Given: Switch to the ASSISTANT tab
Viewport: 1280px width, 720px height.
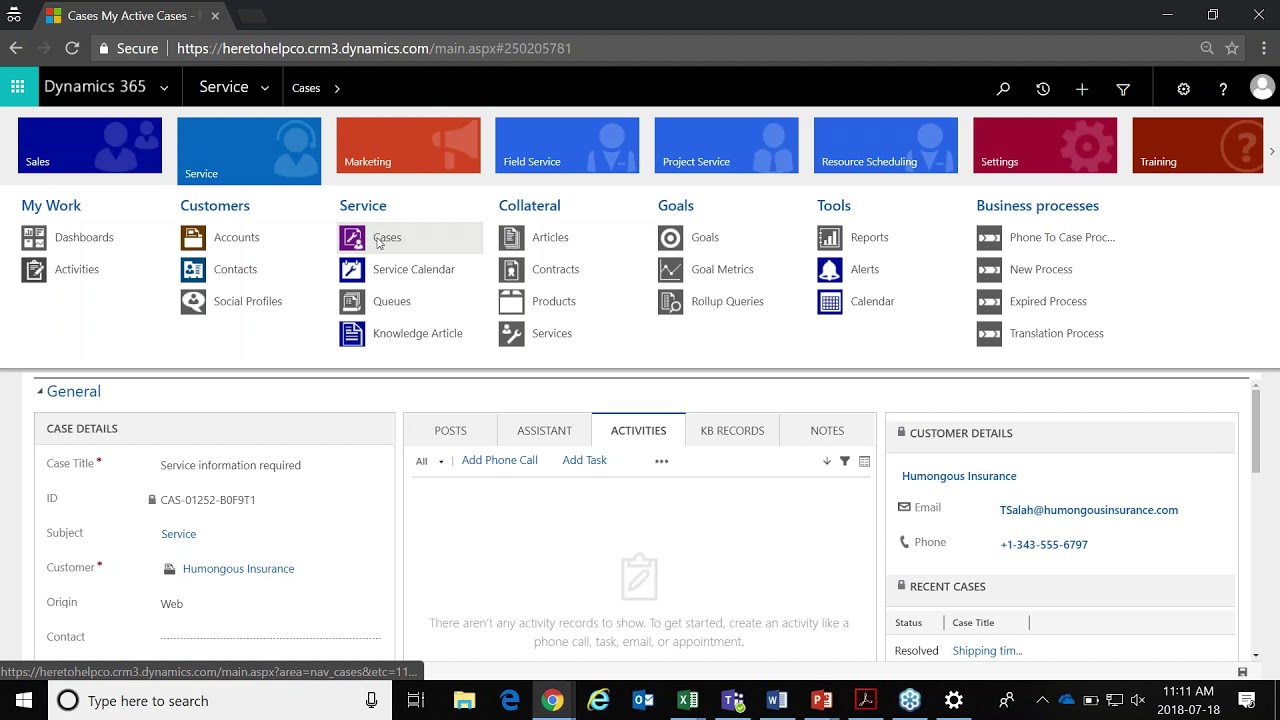Looking at the screenshot, I should (544, 430).
